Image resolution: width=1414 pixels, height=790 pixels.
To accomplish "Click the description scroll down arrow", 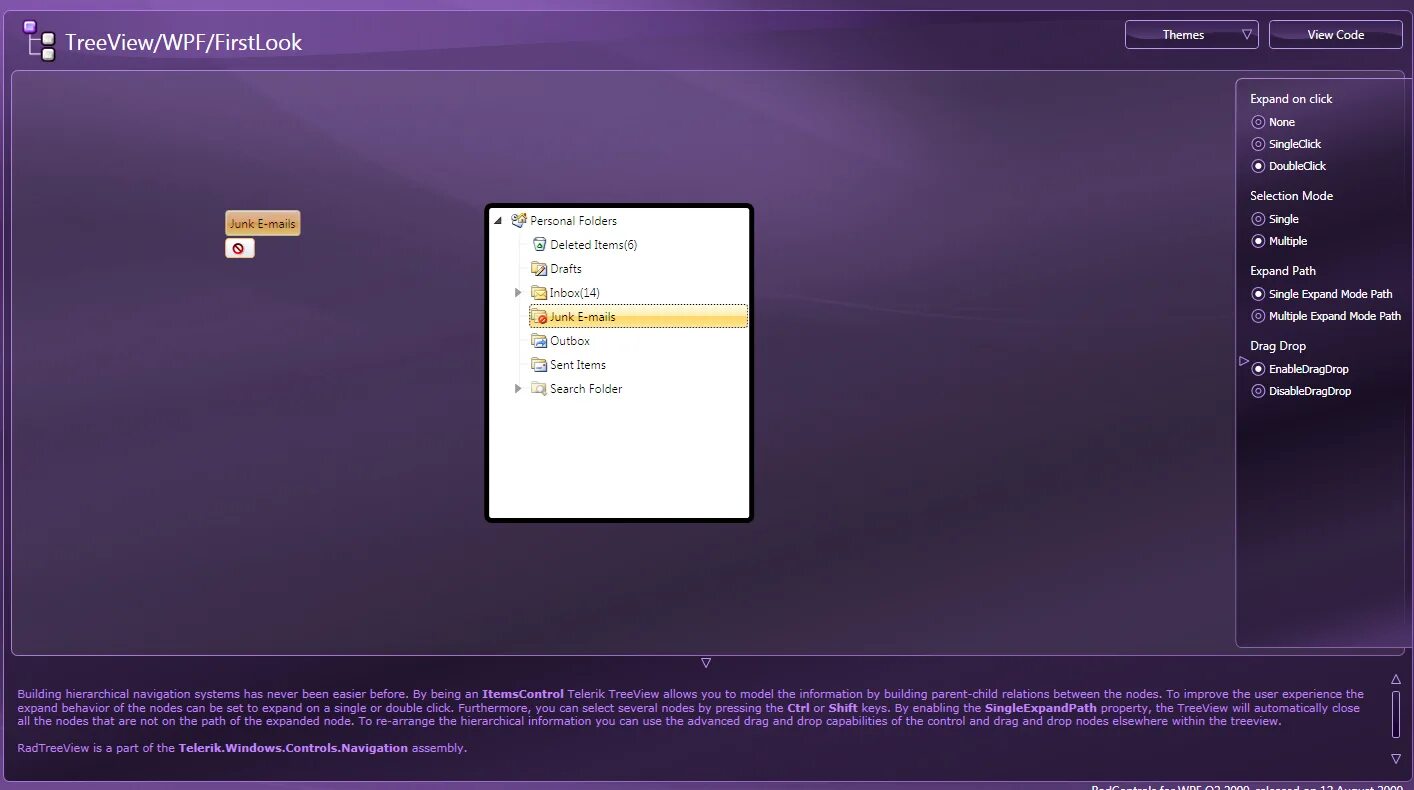I will 1396,759.
